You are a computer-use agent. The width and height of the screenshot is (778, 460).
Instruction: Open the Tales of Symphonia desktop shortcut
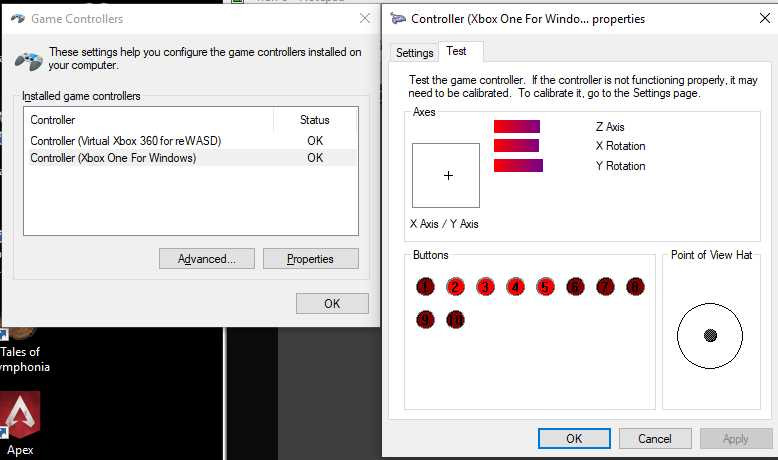point(22,350)
